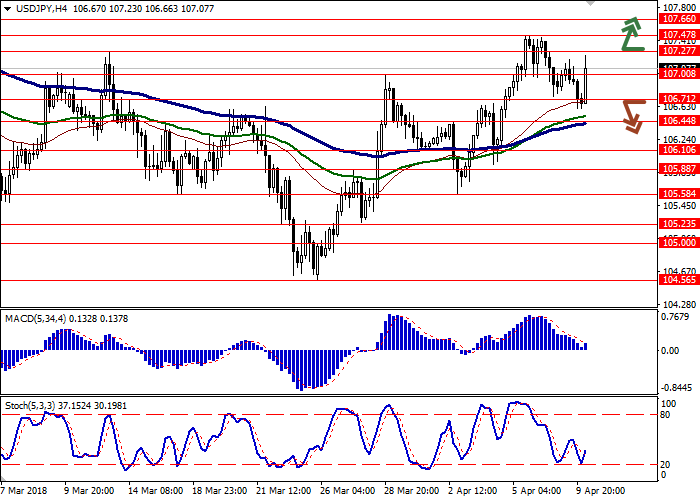Select the 9 Apr 20:00 time label

click(599, 491)
